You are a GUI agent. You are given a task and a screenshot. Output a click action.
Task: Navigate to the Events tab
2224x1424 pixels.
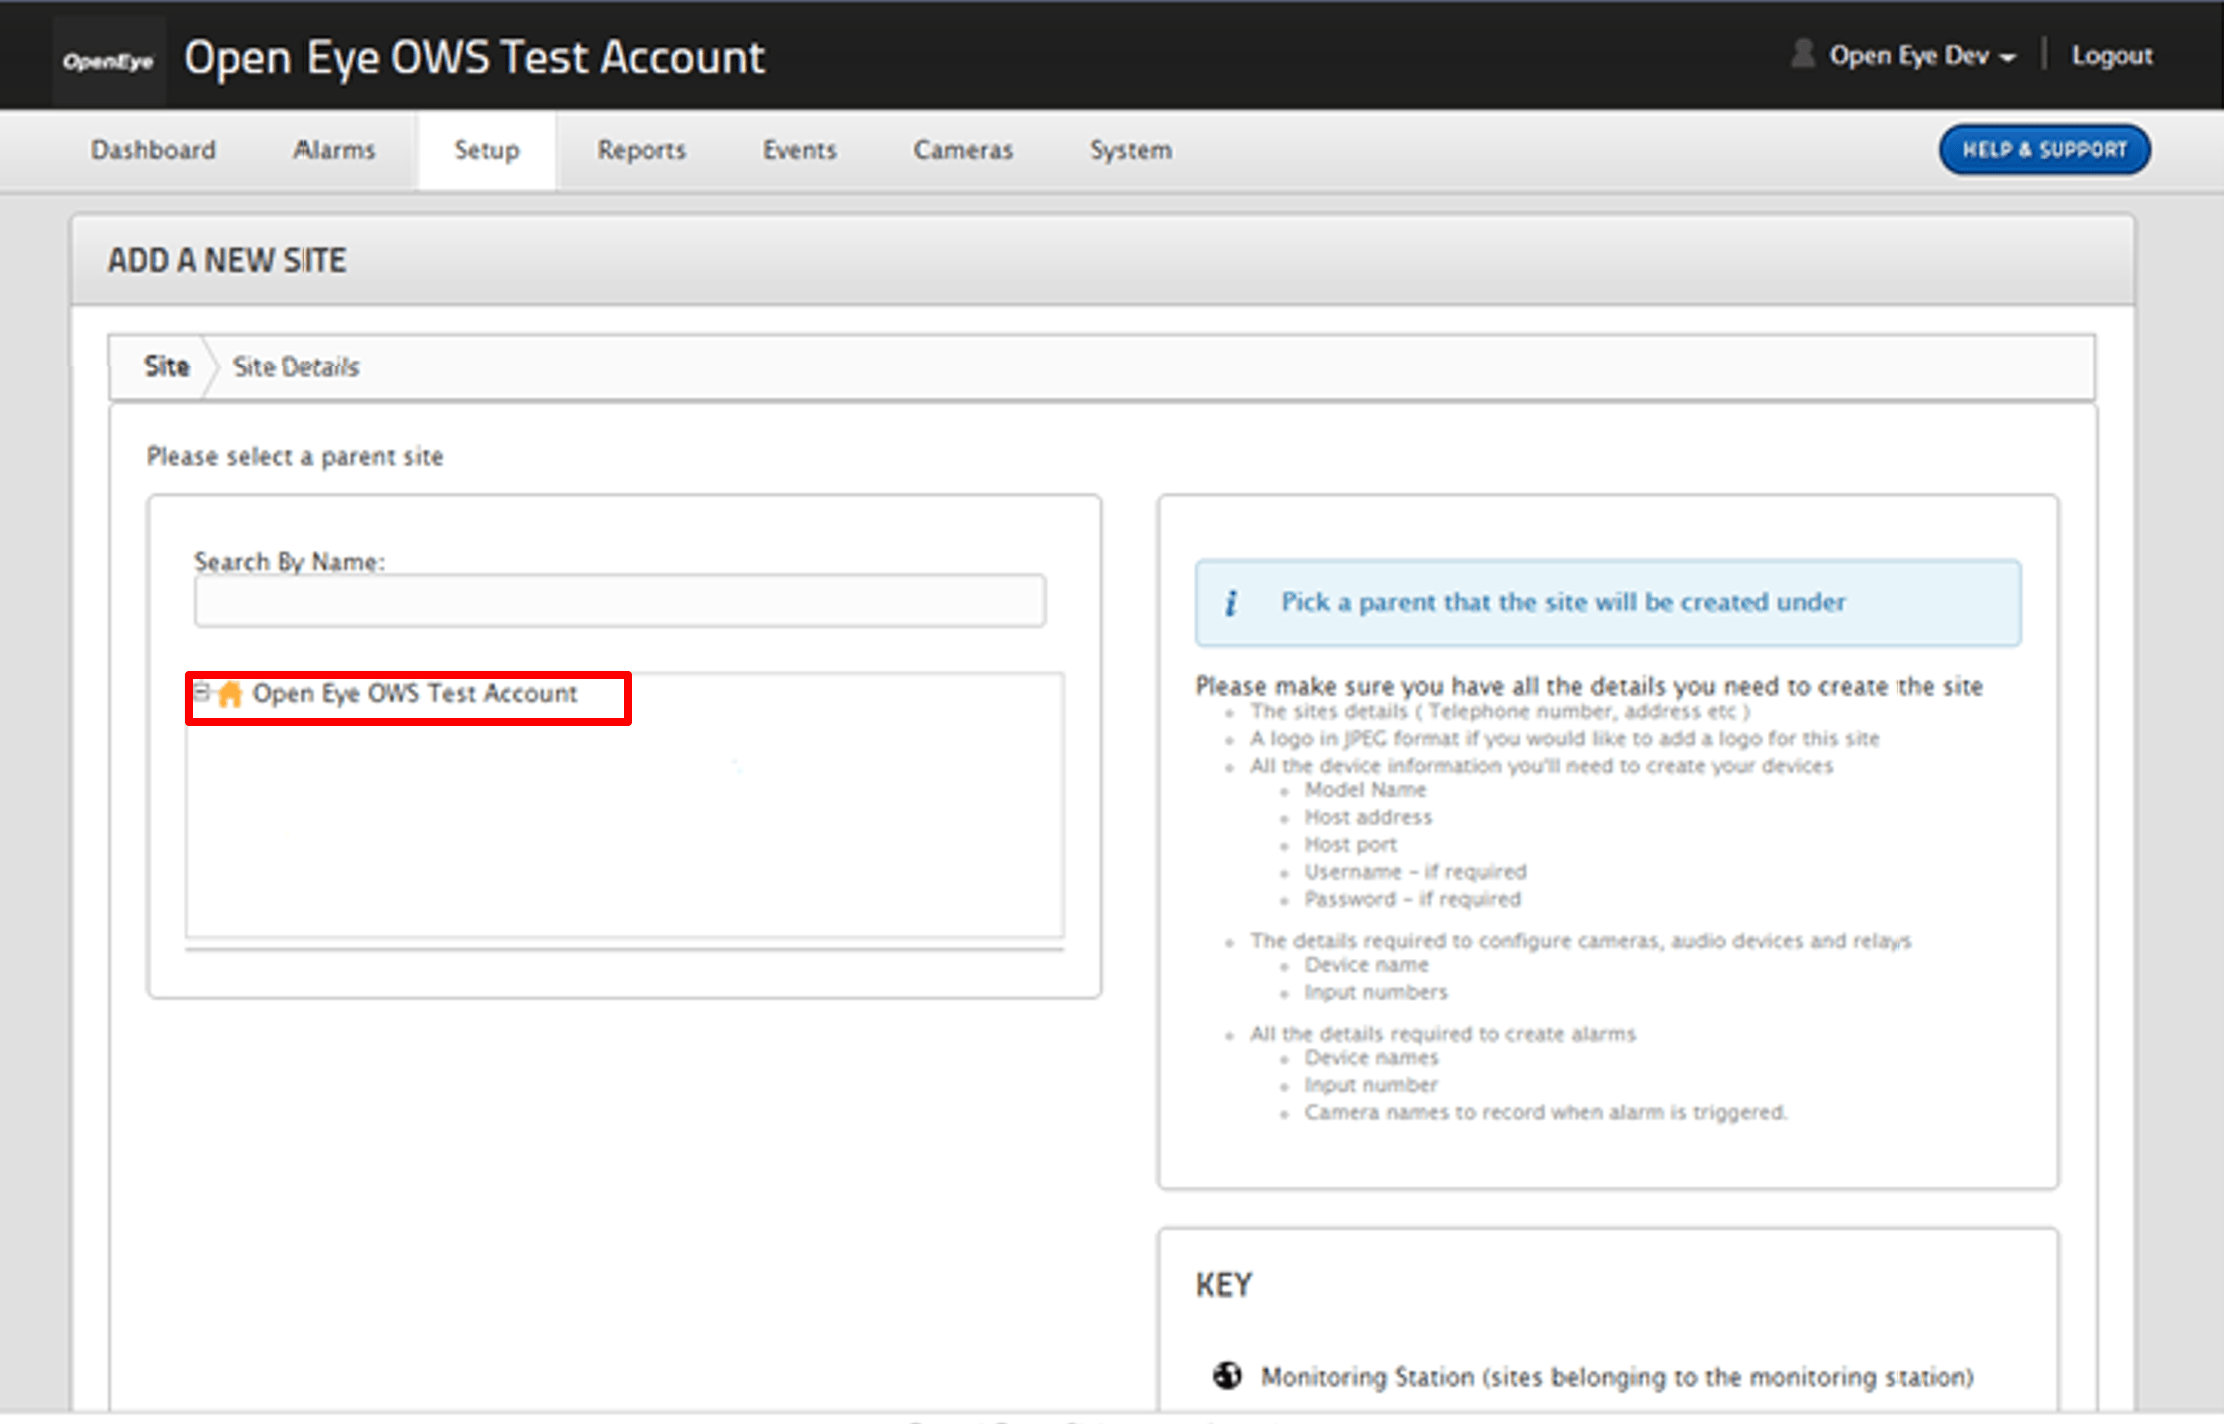(799, 150)
